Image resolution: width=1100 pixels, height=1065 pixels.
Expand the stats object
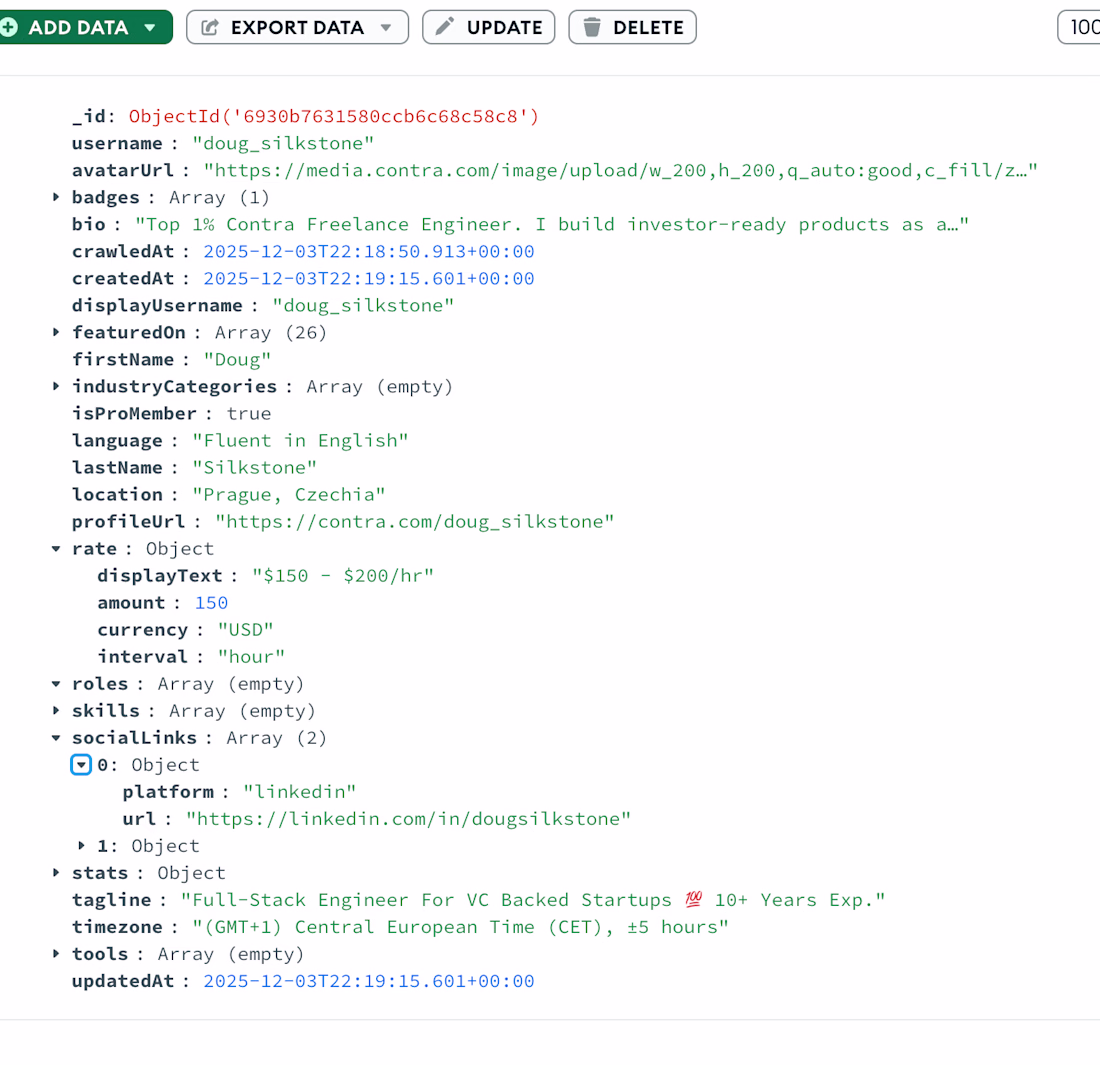coord(56,873)
